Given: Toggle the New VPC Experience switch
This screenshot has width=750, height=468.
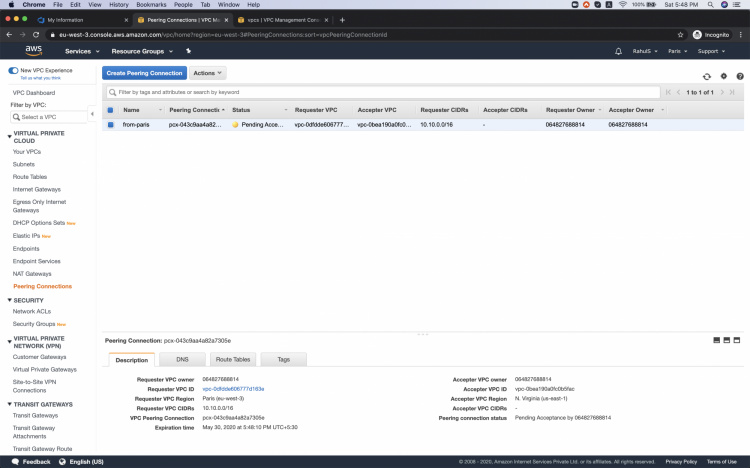Looking at the screenshot, I should (13, 70).
